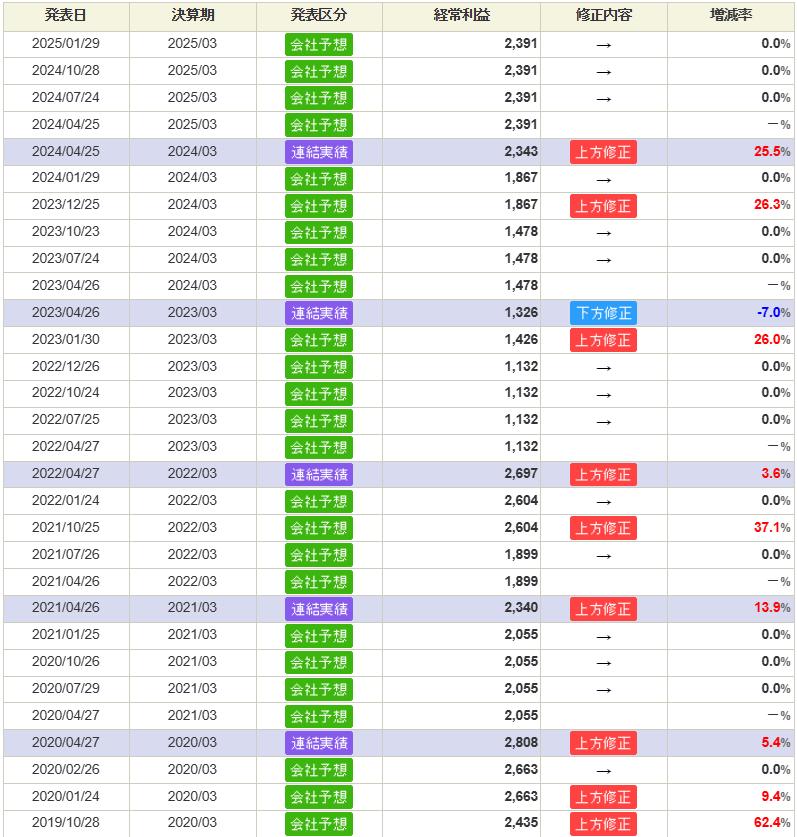Click 上方修正 badge in the 25.5% row
Image resolution: width=797 pixels, height=837 pixels.
click(x=603, y=152)
